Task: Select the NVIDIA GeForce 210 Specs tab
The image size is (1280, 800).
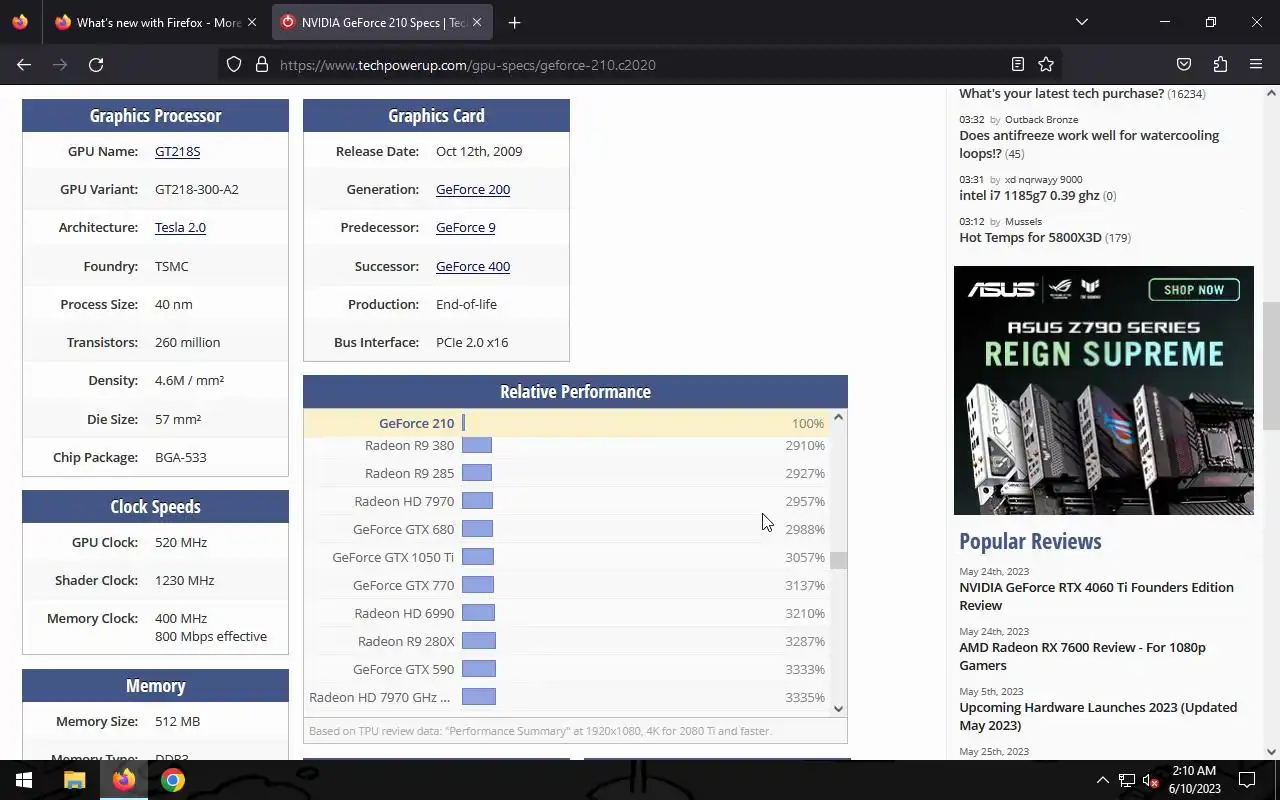Action: (383, 22)
